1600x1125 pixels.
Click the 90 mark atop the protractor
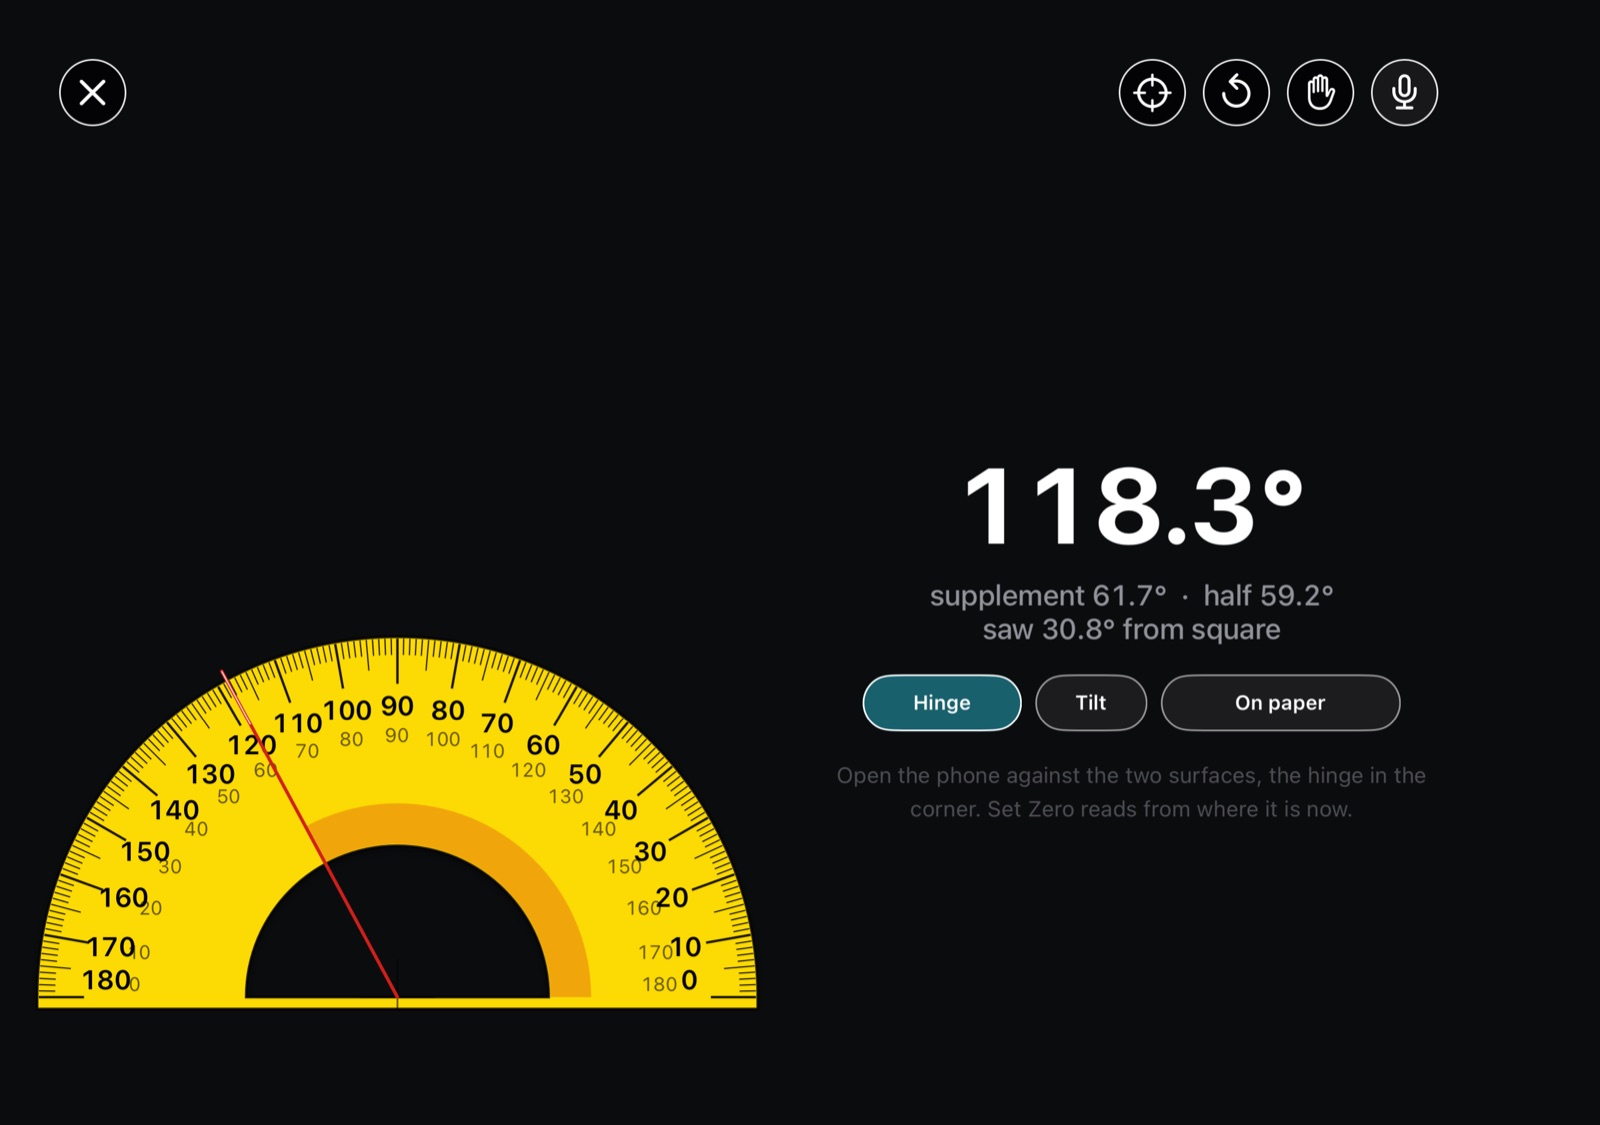[397, 706]
